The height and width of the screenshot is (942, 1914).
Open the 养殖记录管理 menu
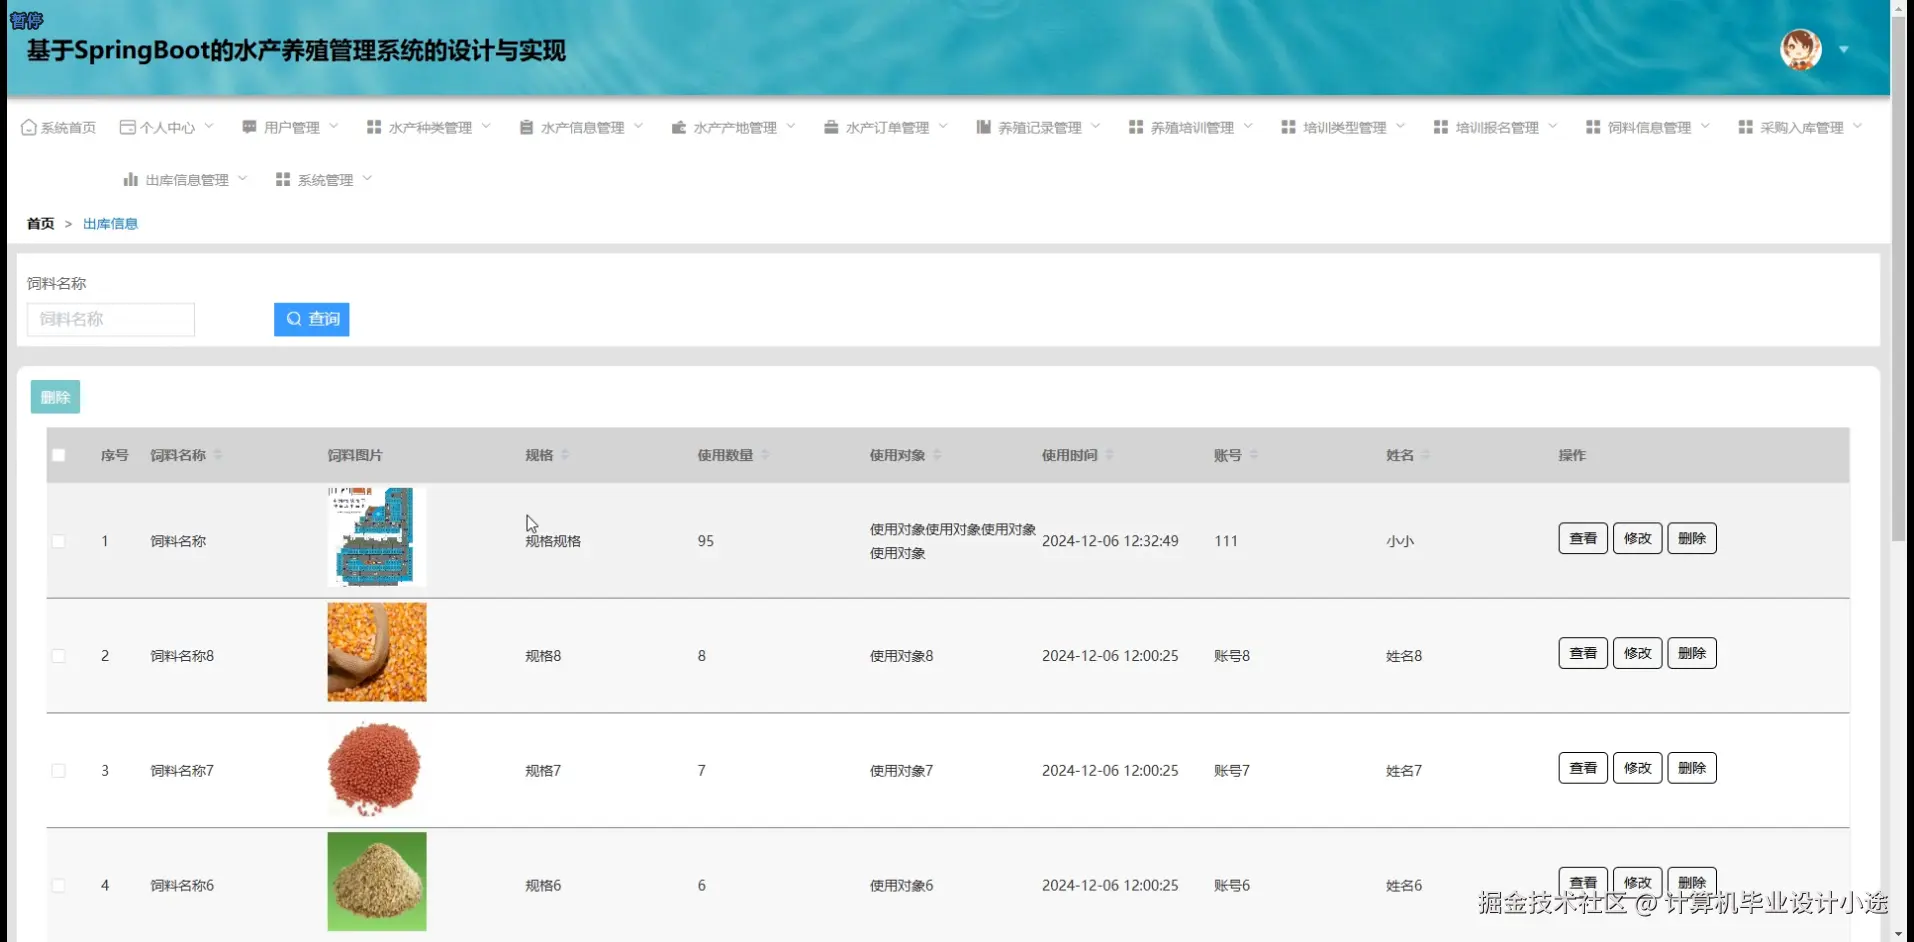click(x=1038, y=127)
